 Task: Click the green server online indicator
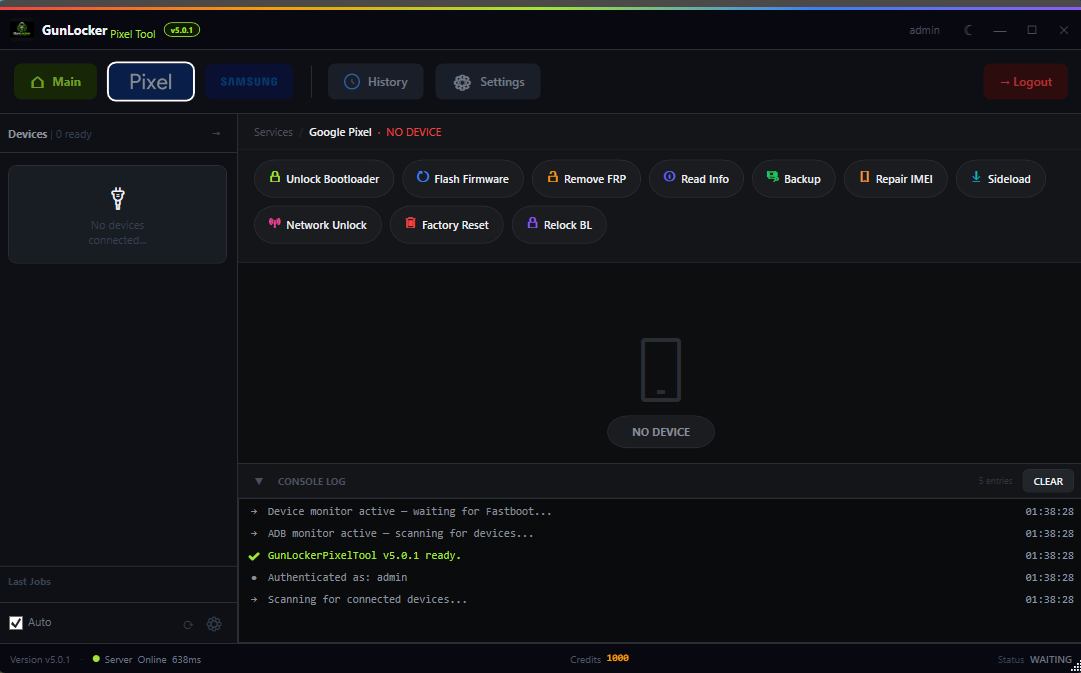pos(96,659)
